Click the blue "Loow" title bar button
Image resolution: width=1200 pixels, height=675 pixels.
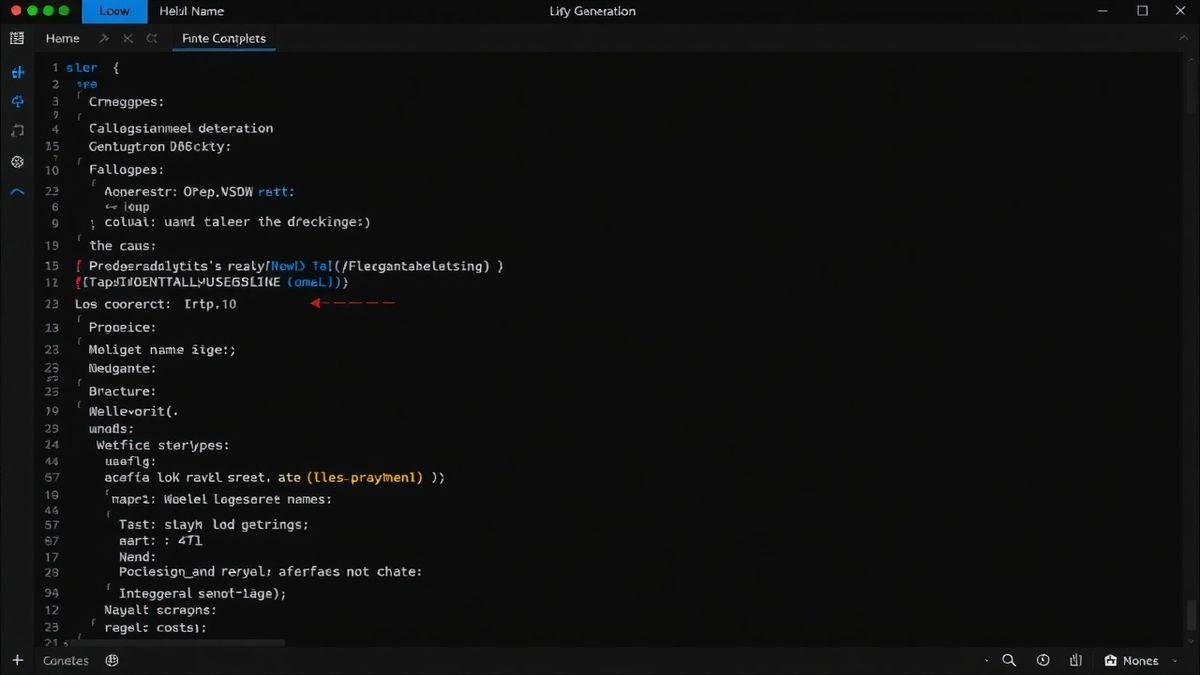[x=114, y=11]
